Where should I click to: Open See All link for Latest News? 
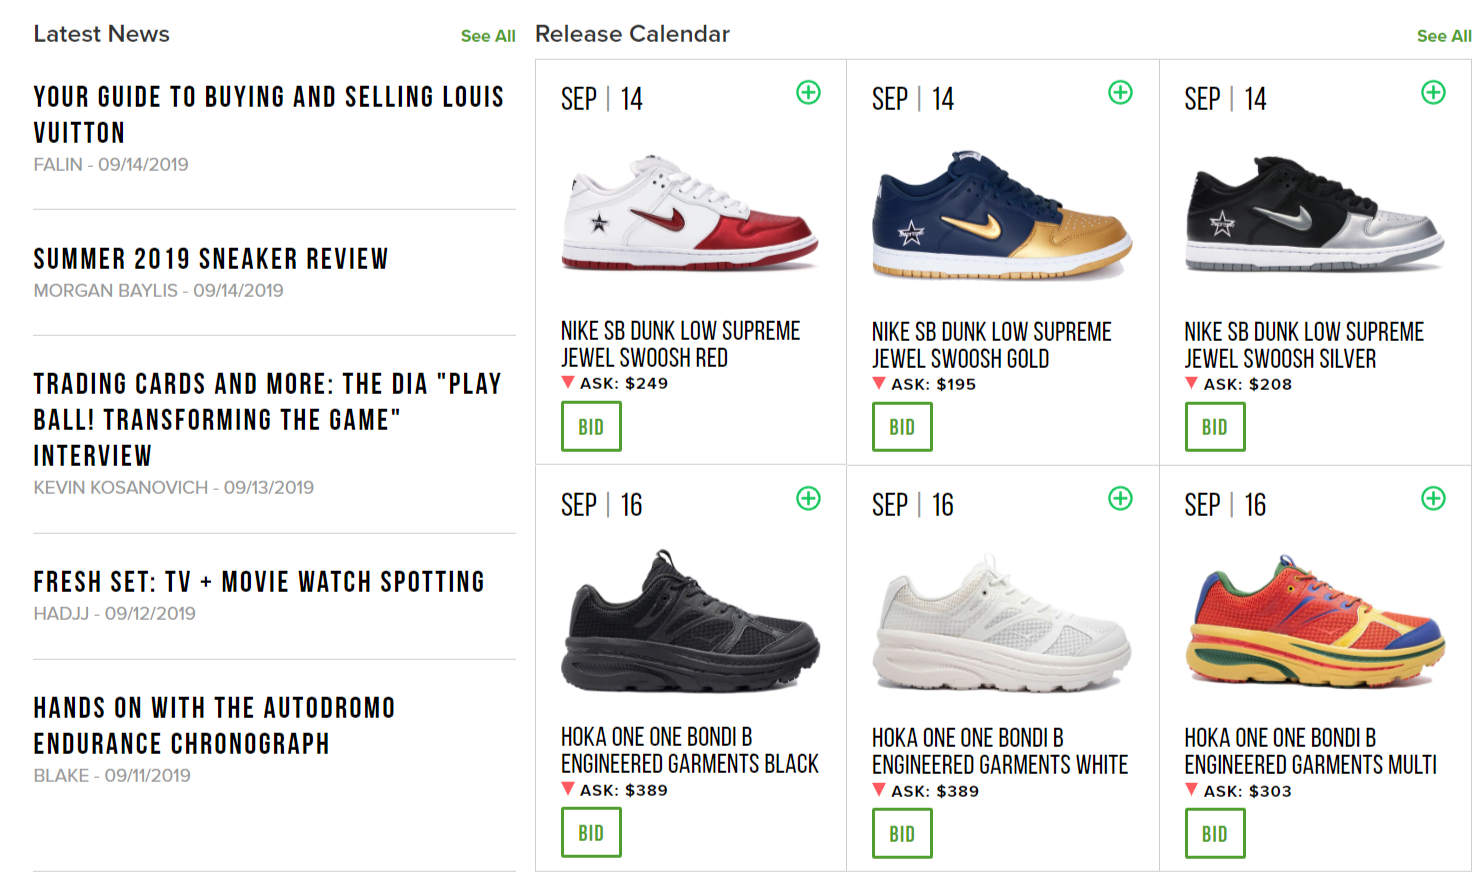(x=488, y=36)
